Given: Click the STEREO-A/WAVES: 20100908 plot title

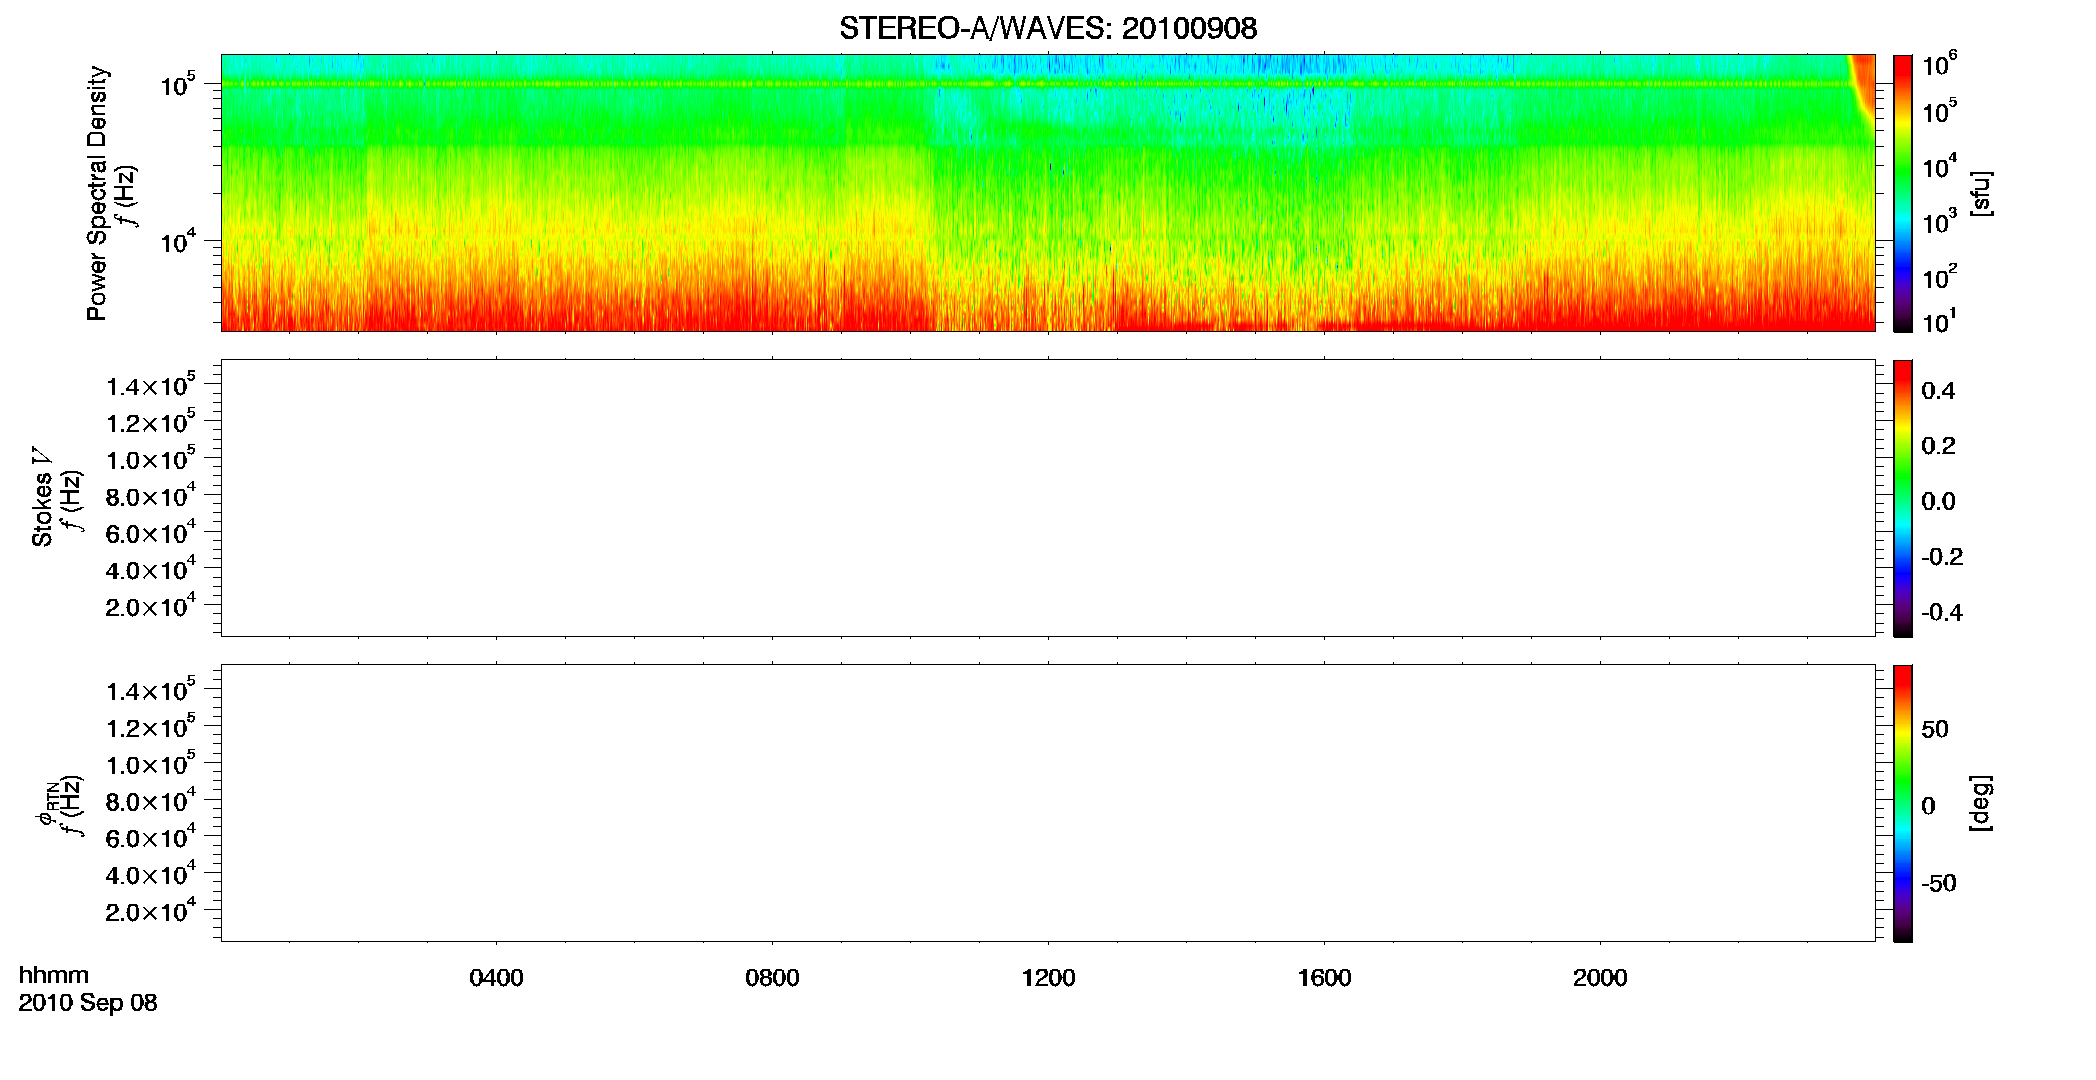Looking at the screenshot, I should 1048,28.
